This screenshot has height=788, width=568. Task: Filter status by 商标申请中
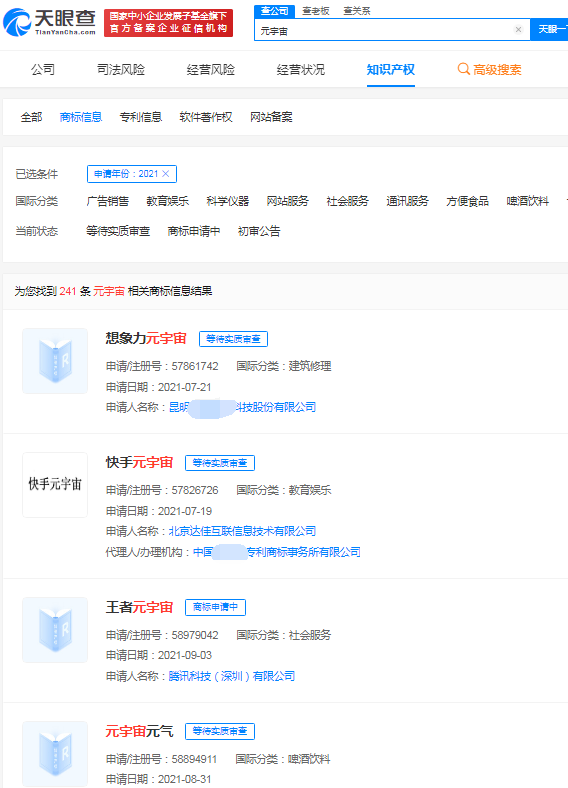(x=194, y=231)
